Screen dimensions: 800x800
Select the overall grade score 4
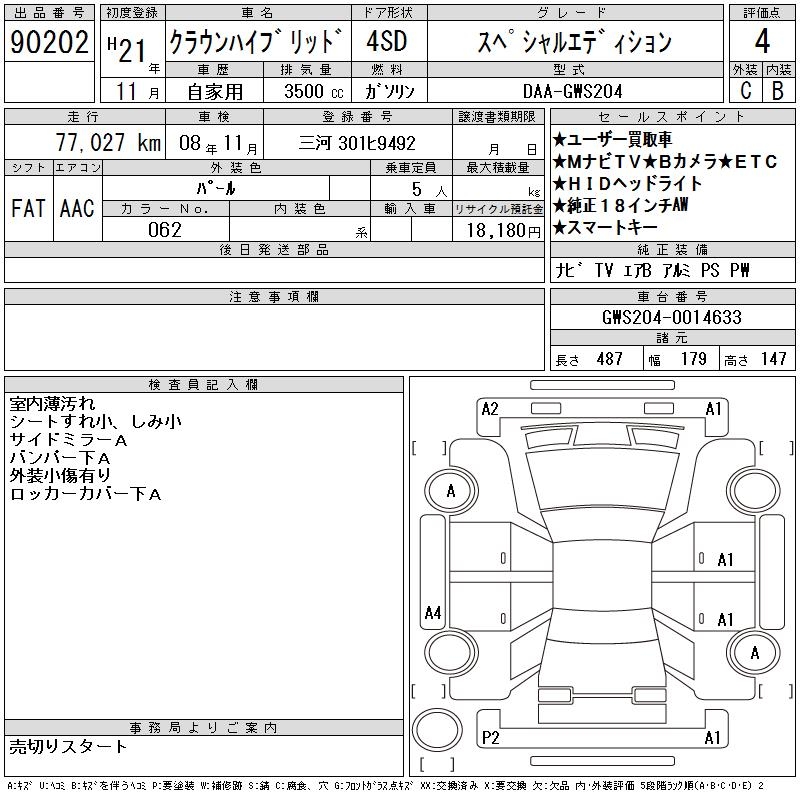pos(762,42)
